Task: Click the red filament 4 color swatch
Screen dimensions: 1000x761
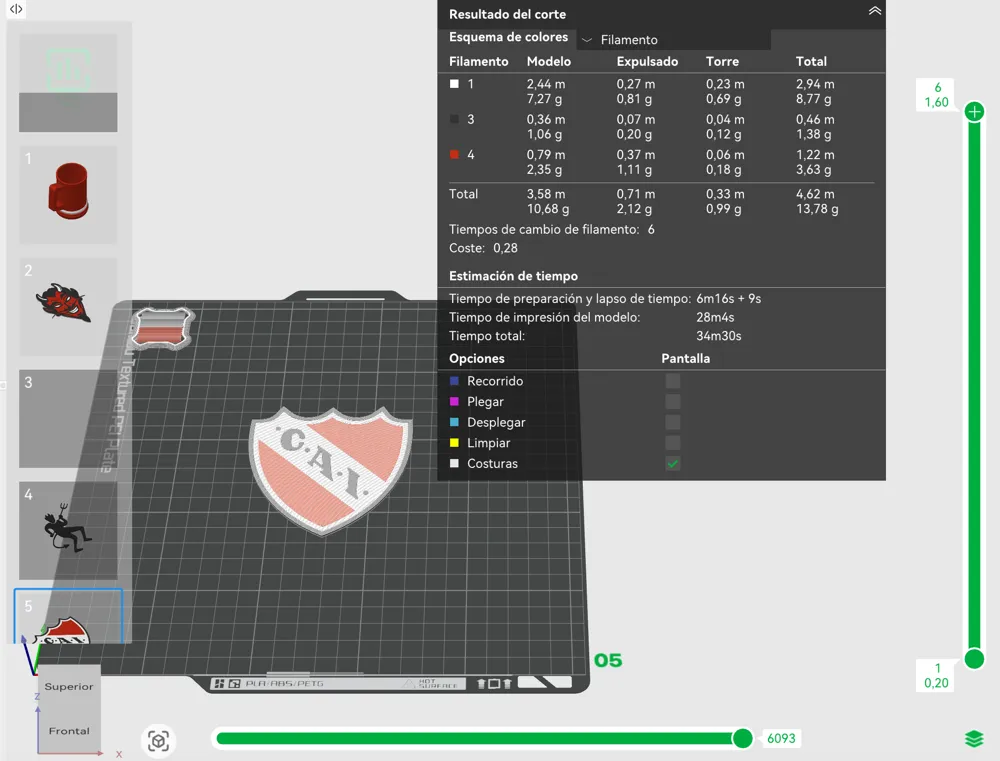Action: pyautogui.click(x=454, y=154)
